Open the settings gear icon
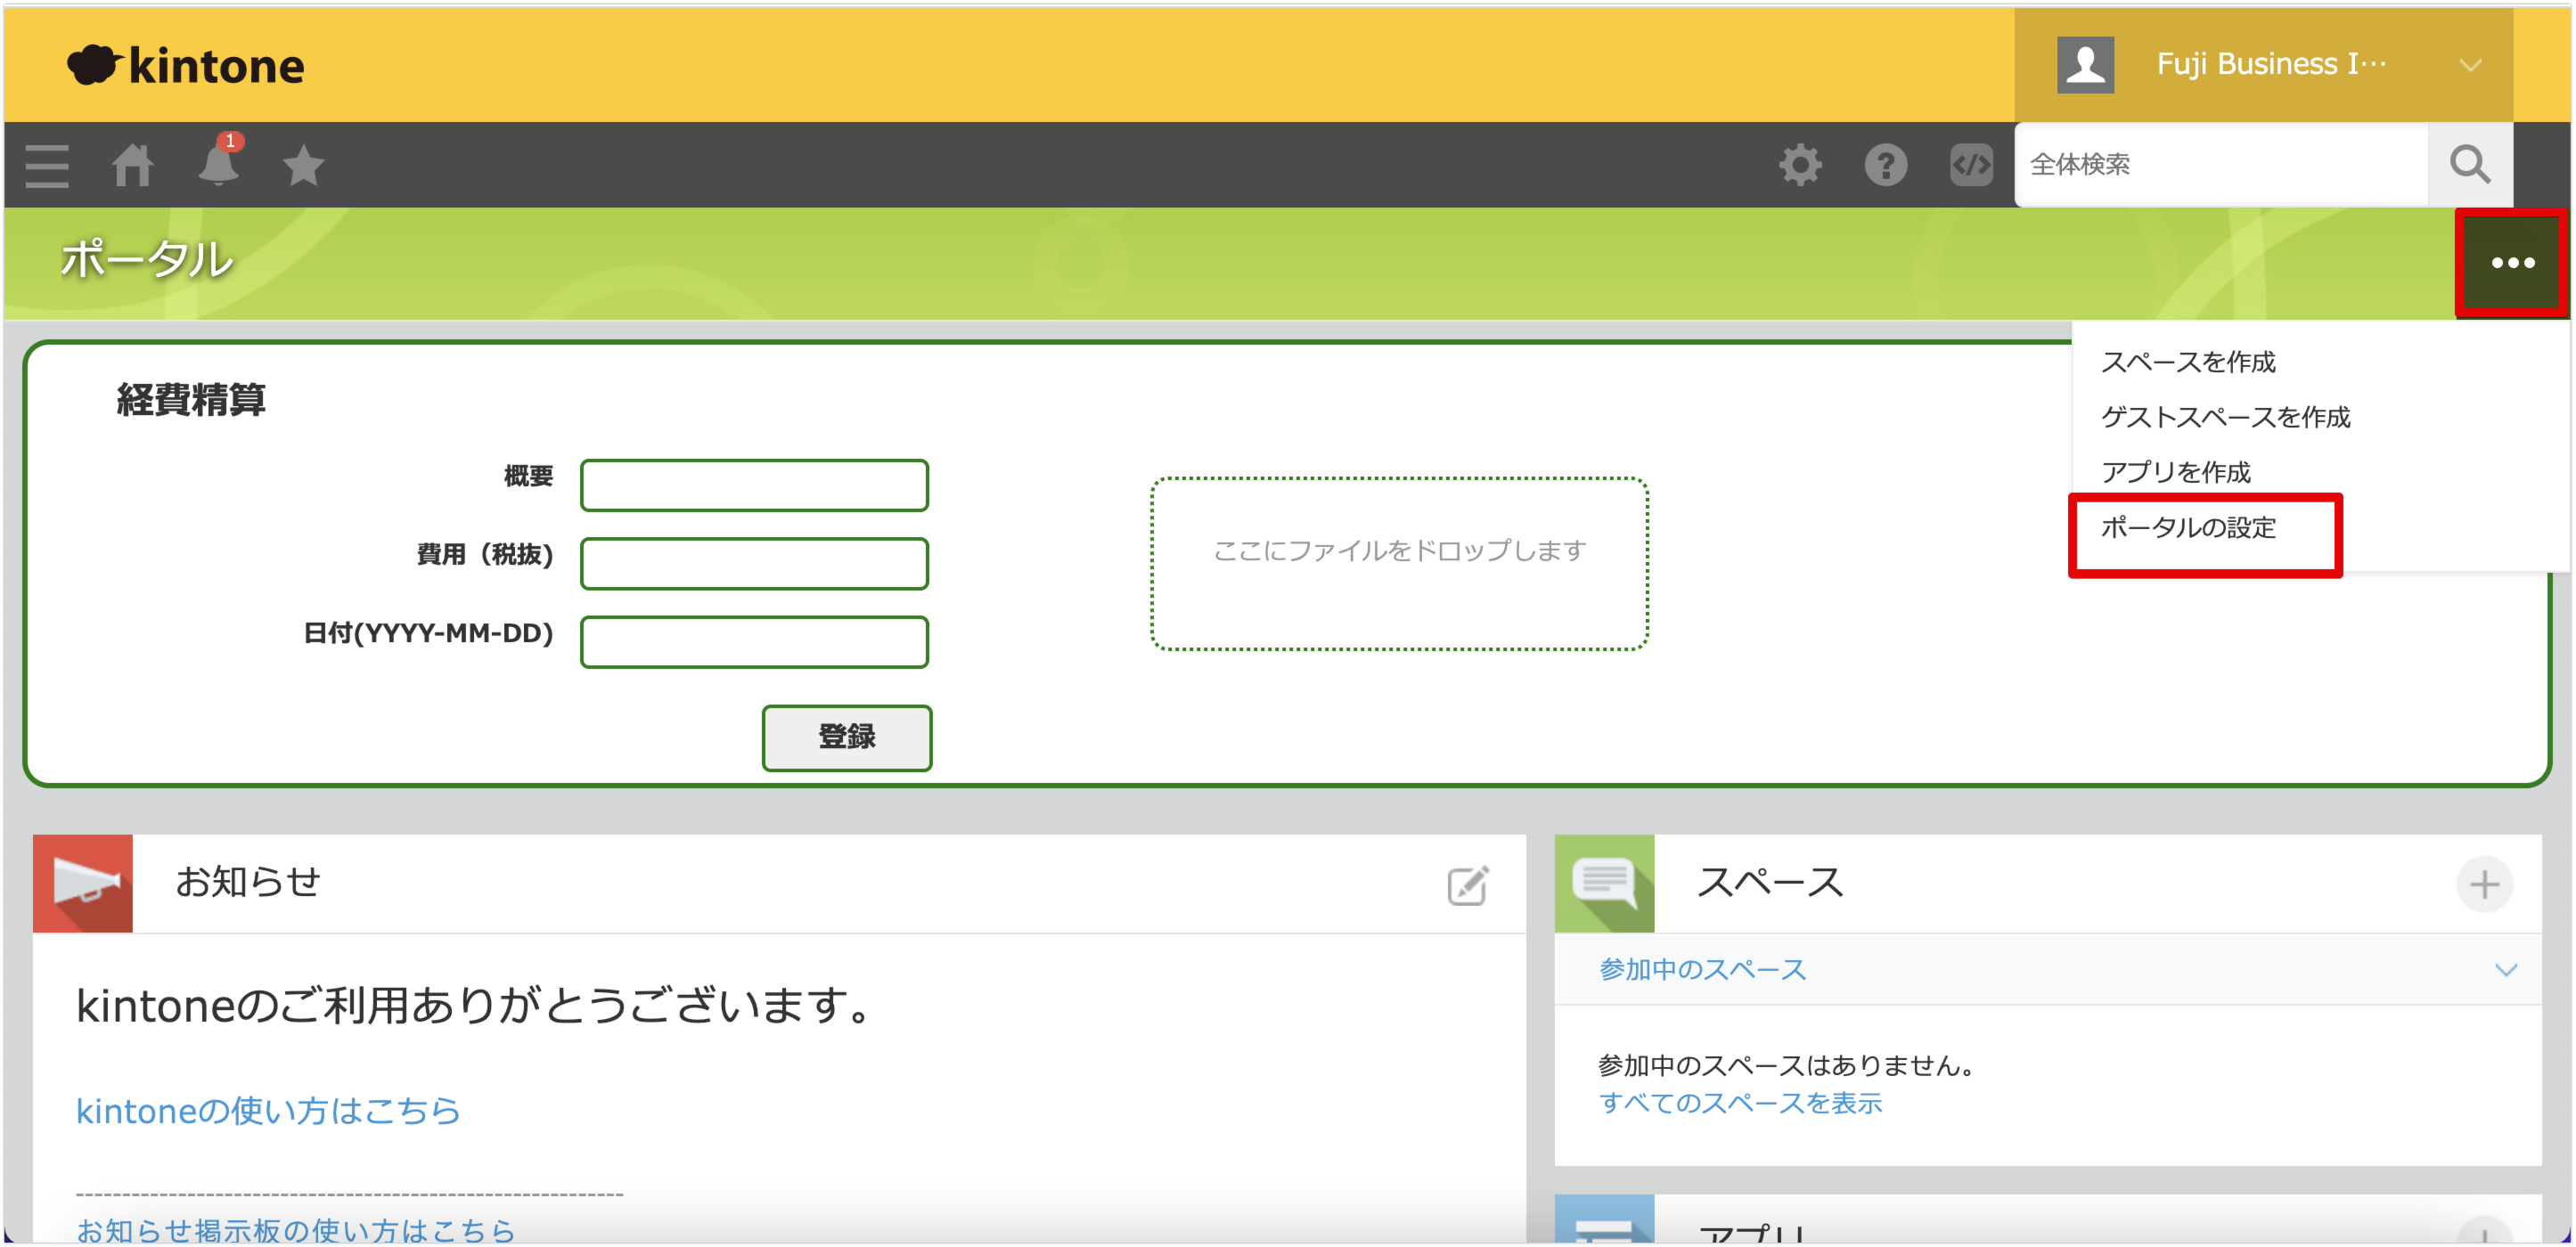This screenshot has width=2576, height=1247. click(x=1800, y=165)
